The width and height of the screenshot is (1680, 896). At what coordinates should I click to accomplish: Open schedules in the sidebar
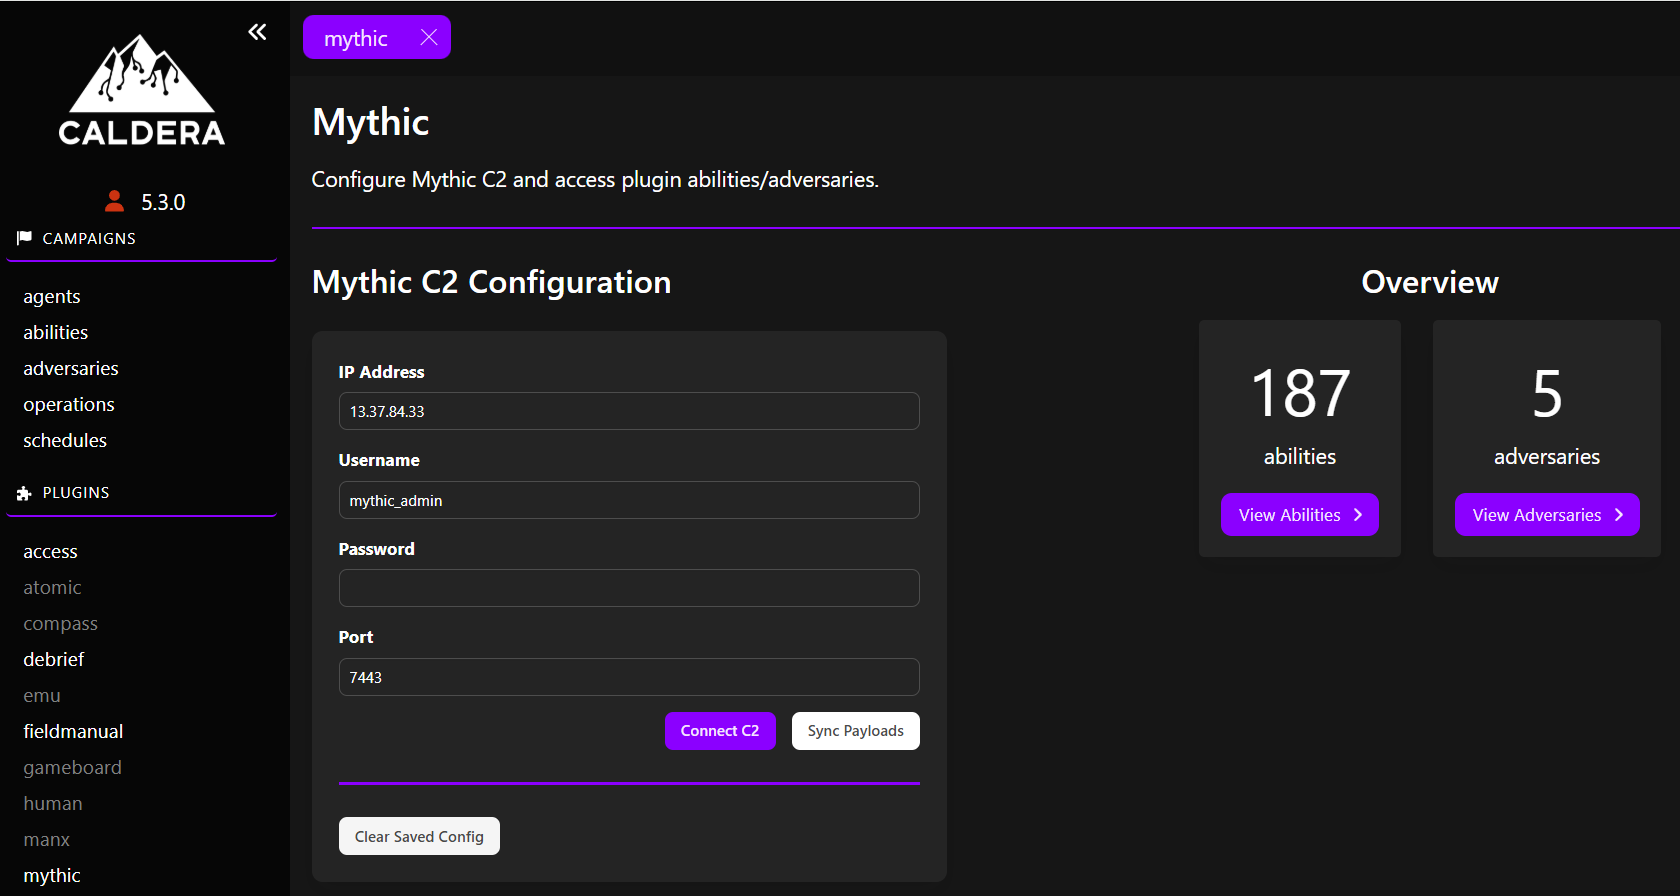click(65, 440)
